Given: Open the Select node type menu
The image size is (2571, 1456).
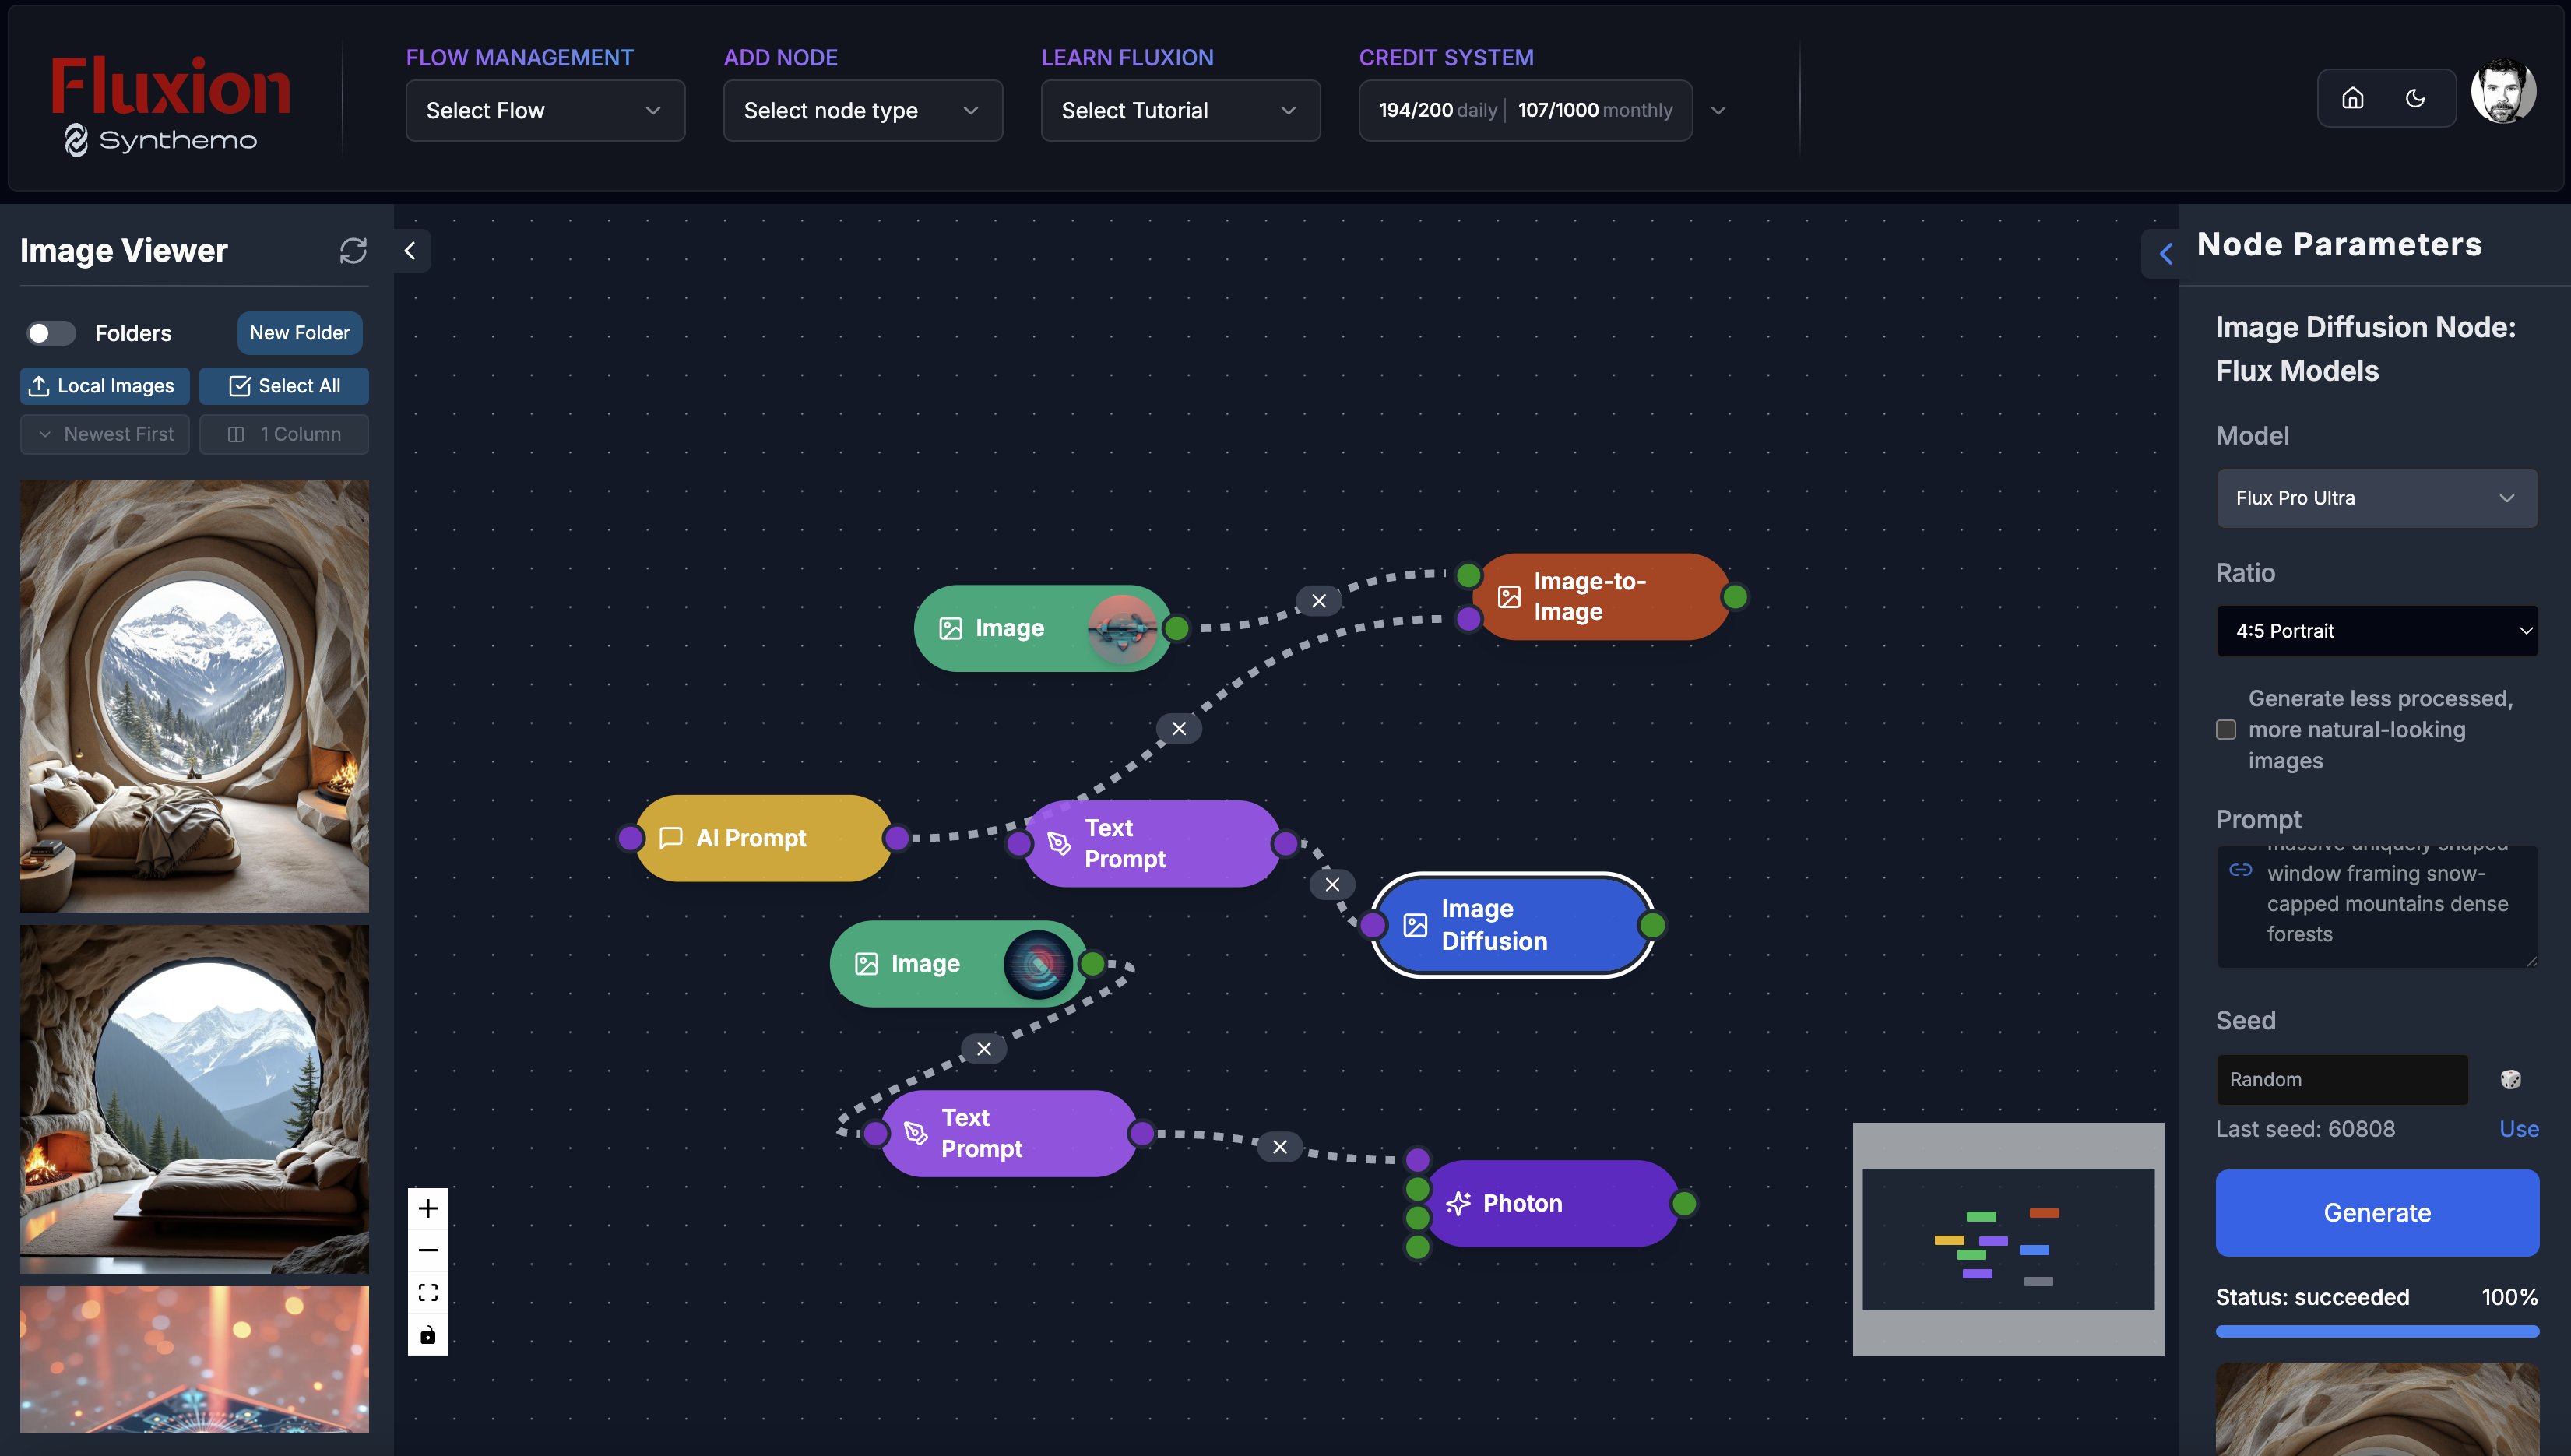Looking at the screenshot, I should pyautogui.click(x=863, y=110).
